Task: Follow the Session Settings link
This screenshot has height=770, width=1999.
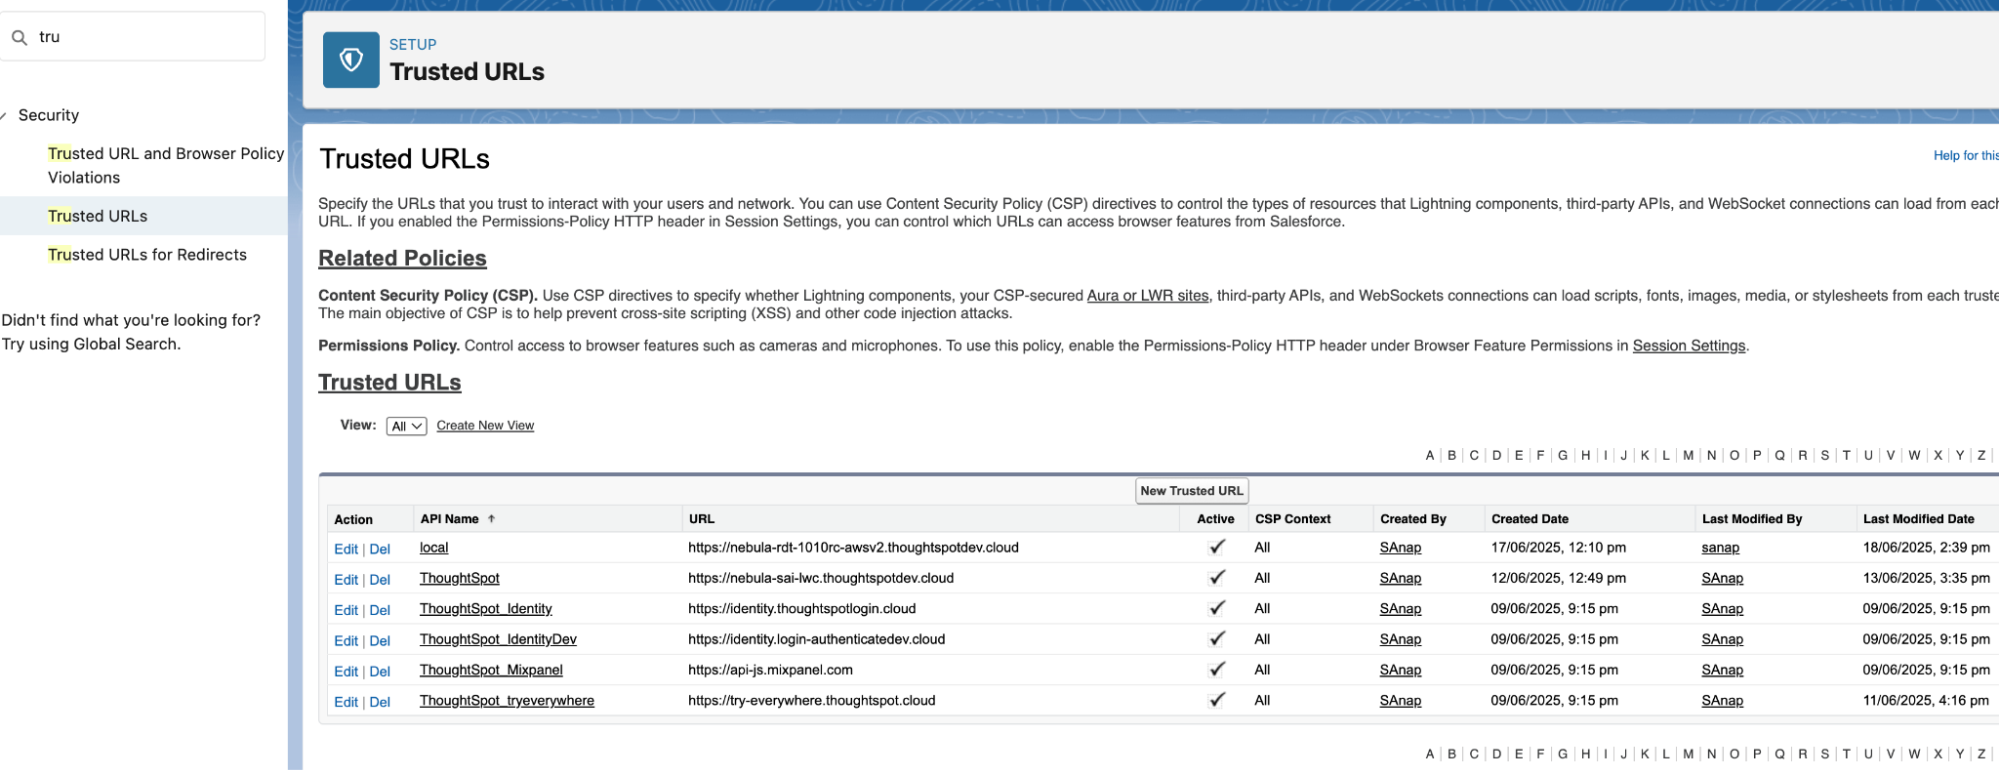Action: [x=1688, y=346]
